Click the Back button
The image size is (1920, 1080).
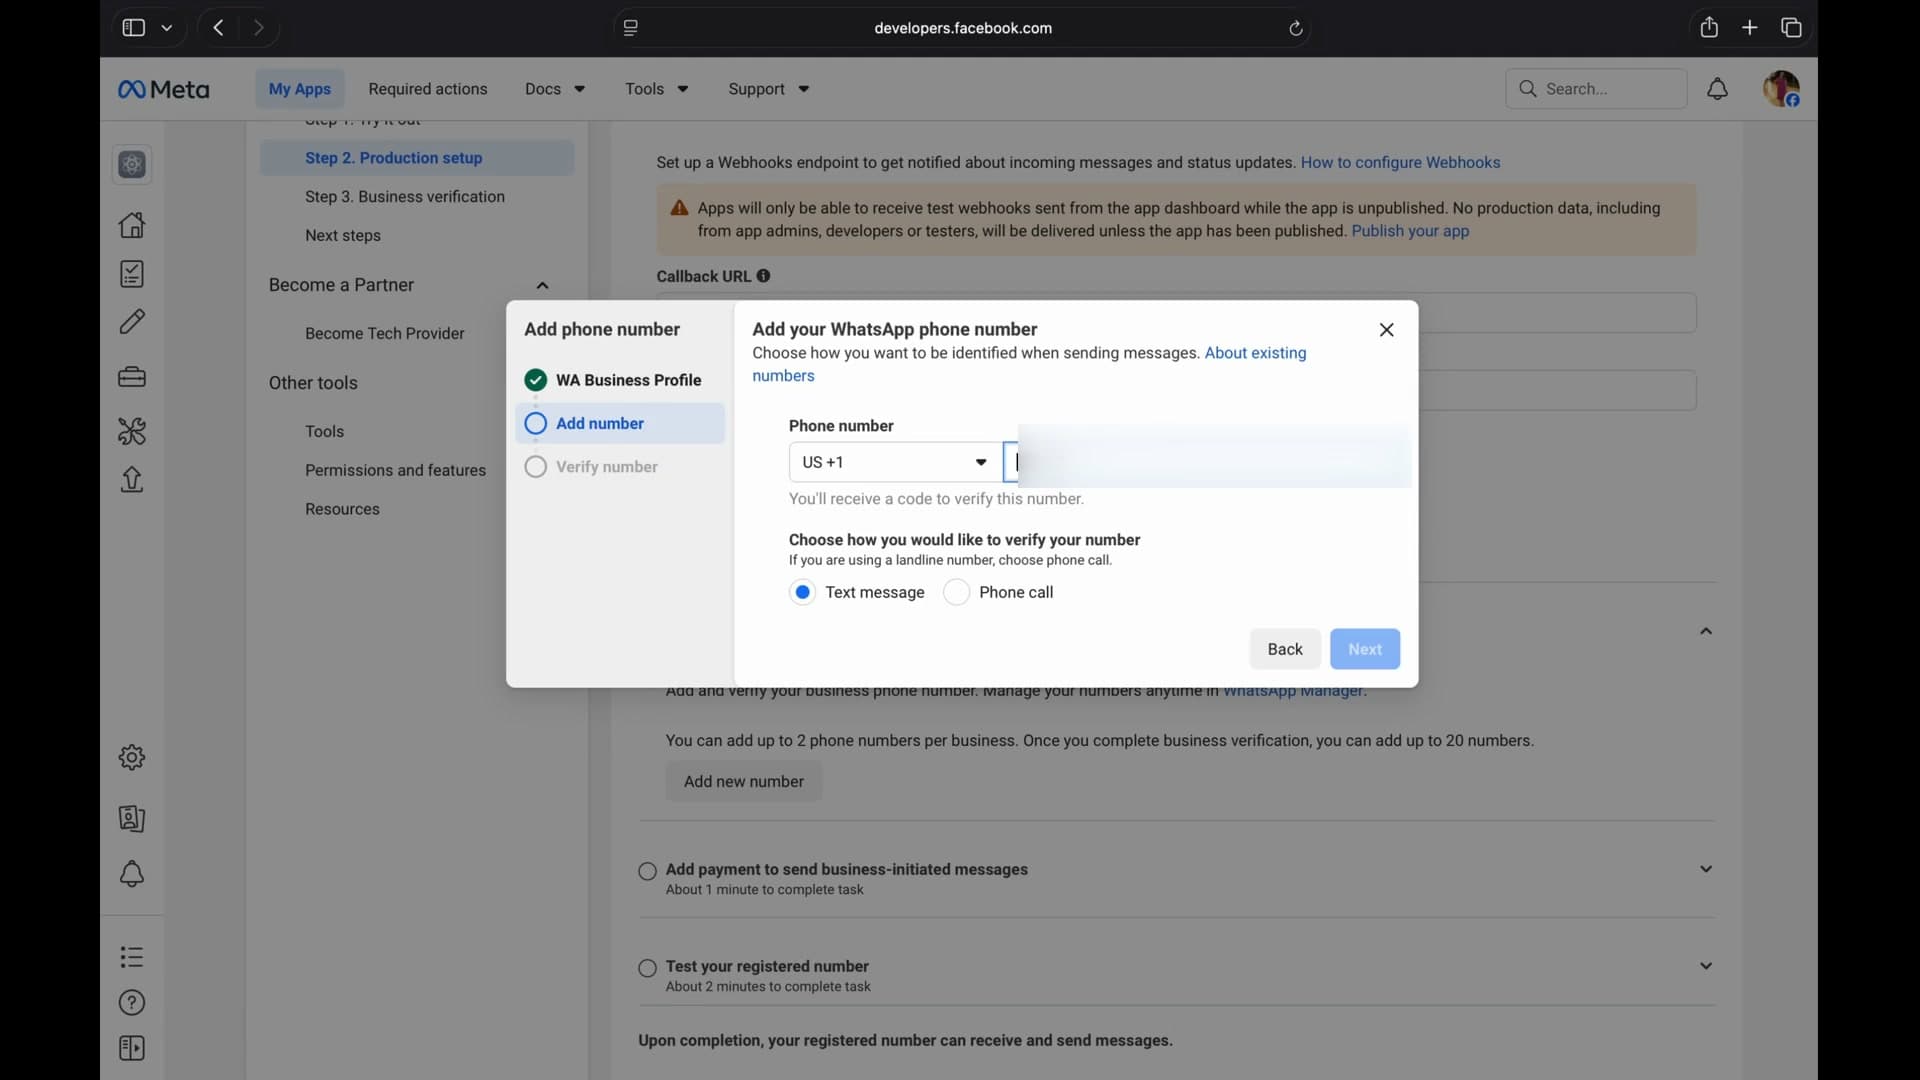(1285, 650)
